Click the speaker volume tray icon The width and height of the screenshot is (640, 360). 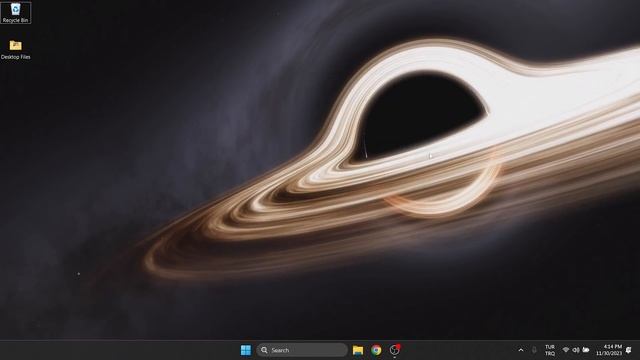pyautogui.click(x=576, y=350)
